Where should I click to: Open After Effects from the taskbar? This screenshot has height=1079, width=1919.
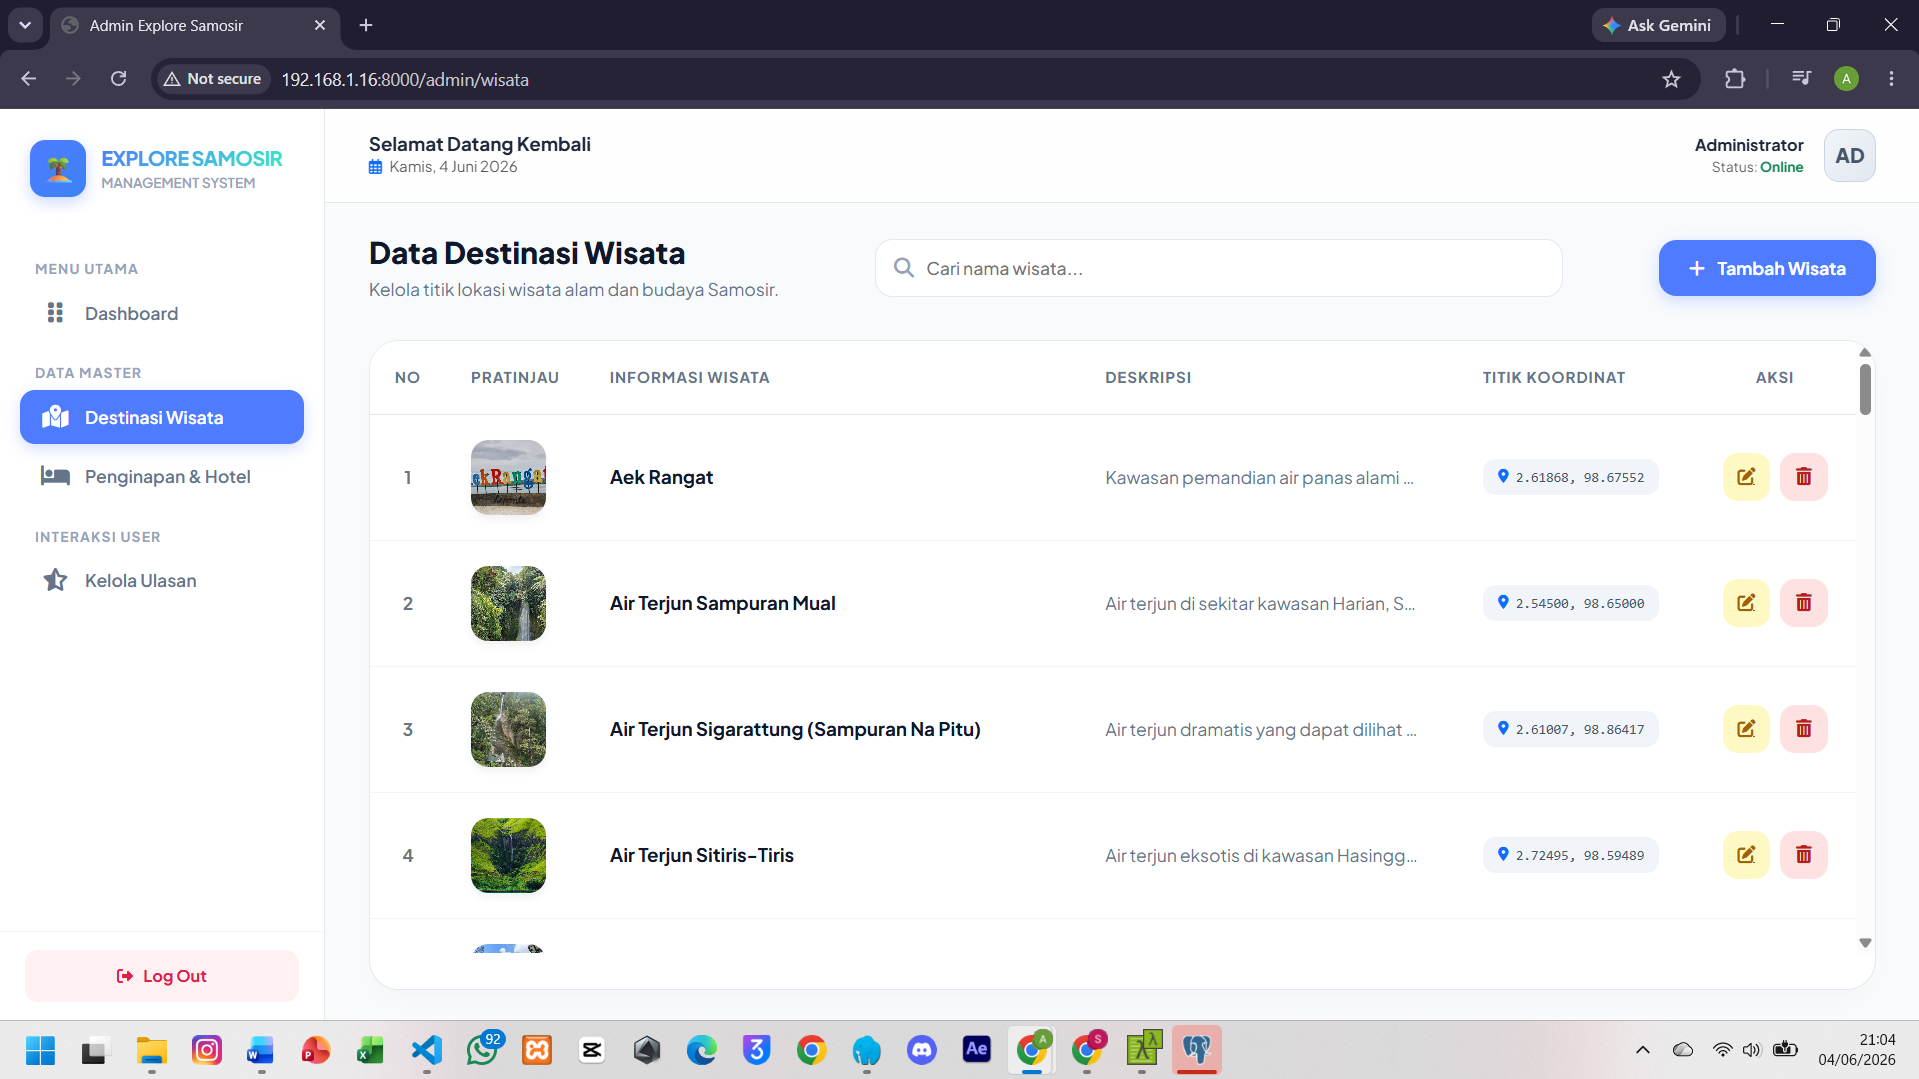(x=976, y=1049)
